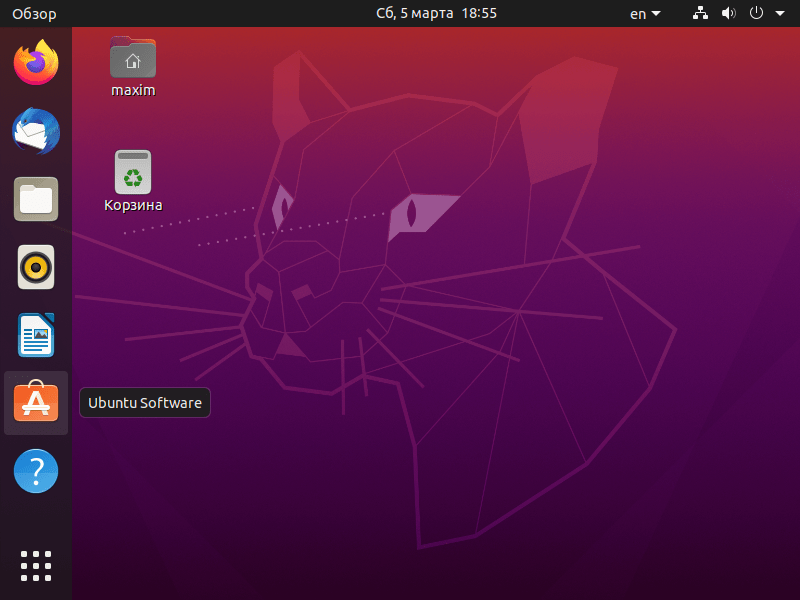Open the Обзор activities view
The image size is (800, 600).
32,13
